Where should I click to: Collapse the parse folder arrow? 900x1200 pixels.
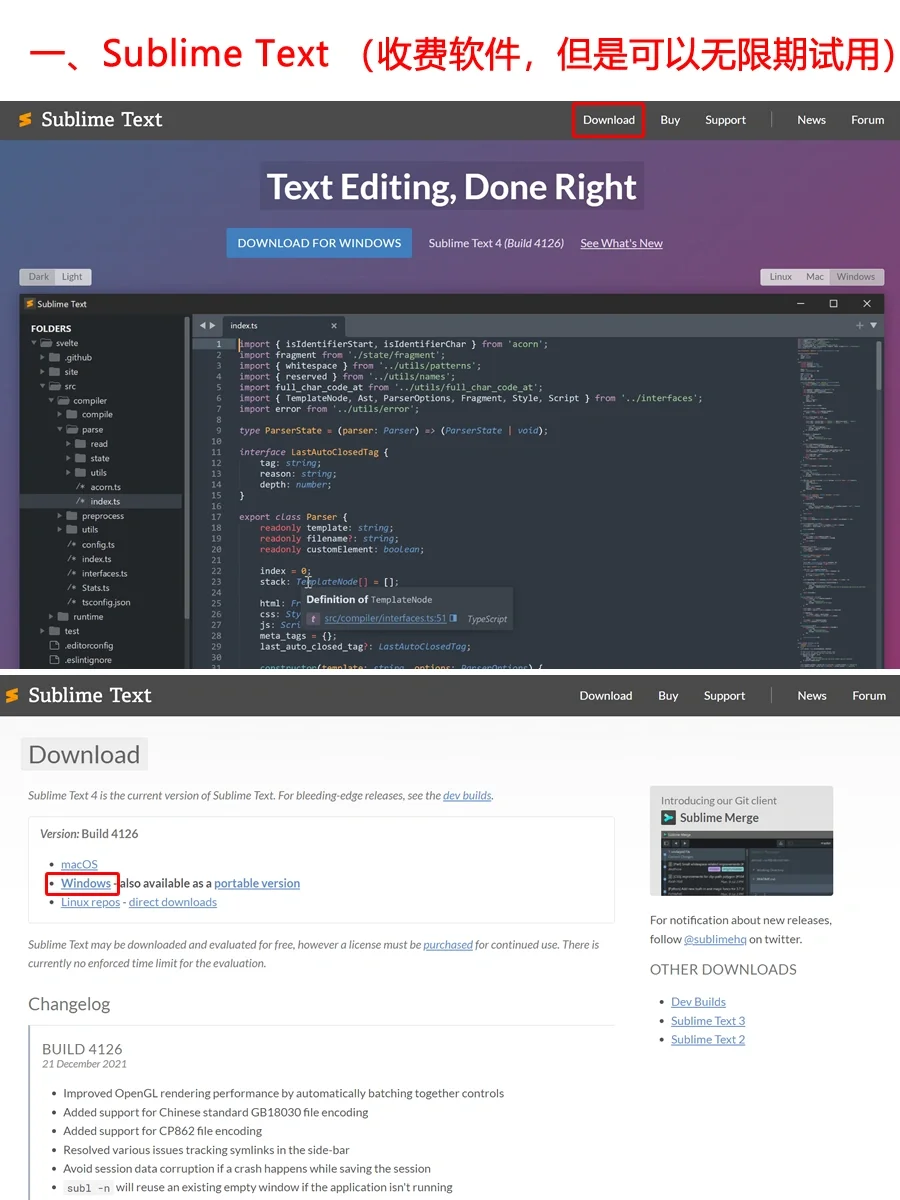click(60, 429)
